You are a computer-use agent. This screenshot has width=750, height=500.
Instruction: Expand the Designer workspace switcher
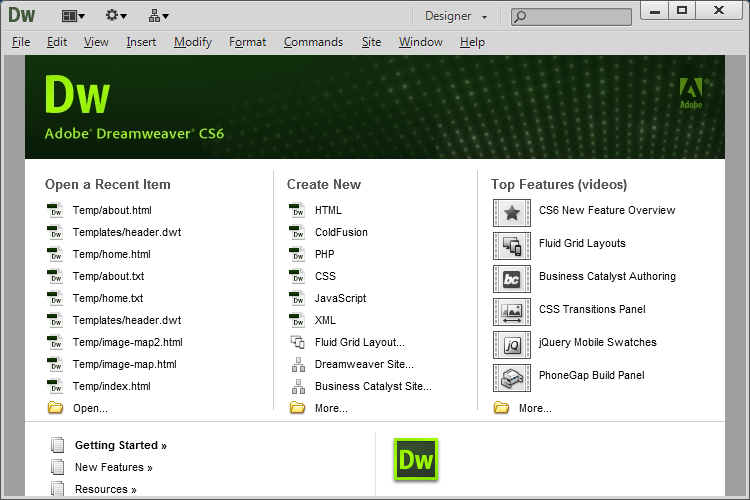point(456,16)
